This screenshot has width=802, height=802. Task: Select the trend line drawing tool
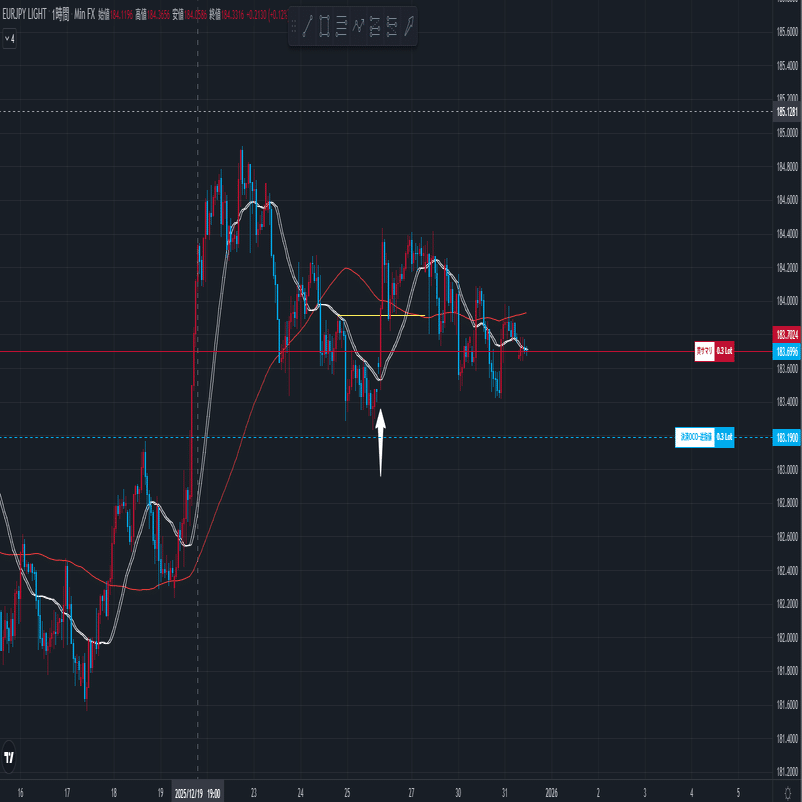[x=308, y=25]
